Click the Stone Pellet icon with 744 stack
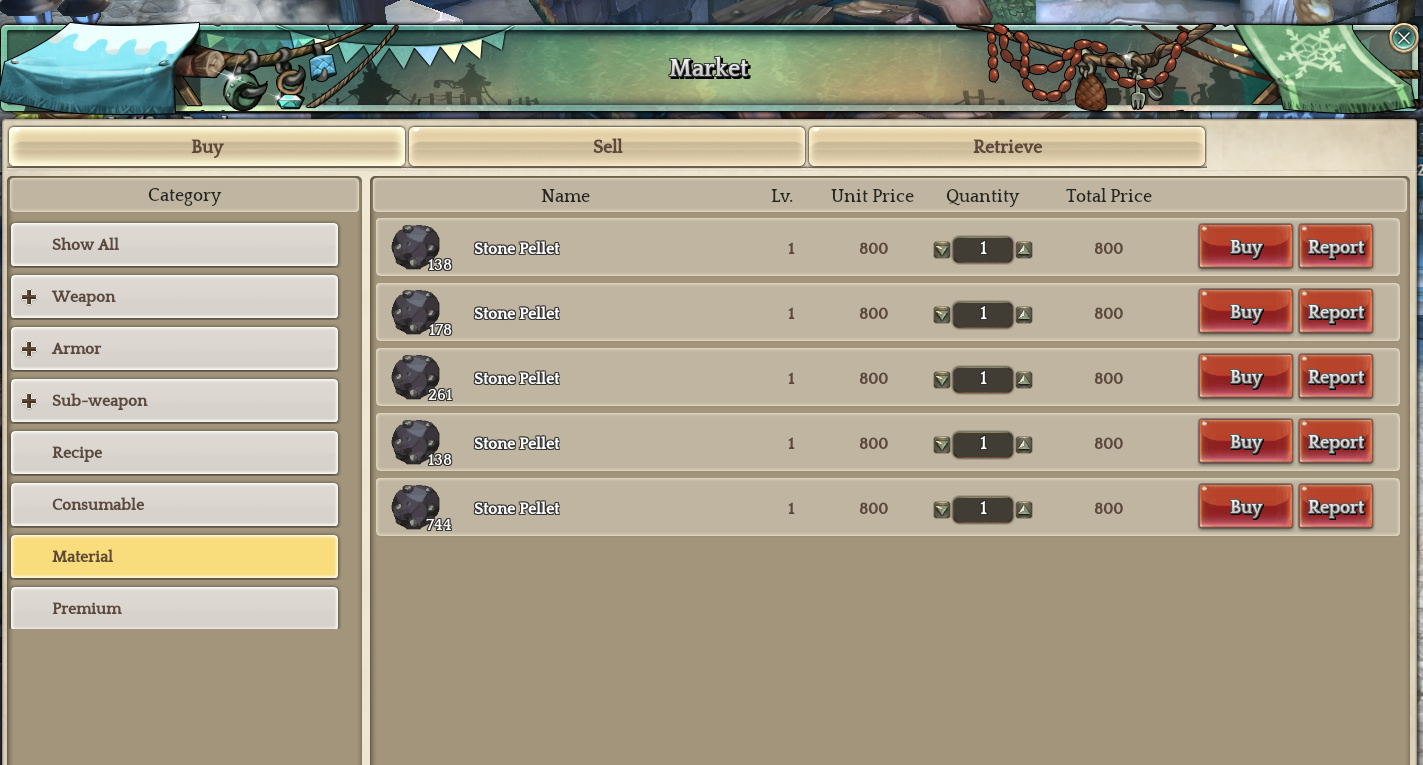Screen dimensions: 1423x765 coord(416,507)
